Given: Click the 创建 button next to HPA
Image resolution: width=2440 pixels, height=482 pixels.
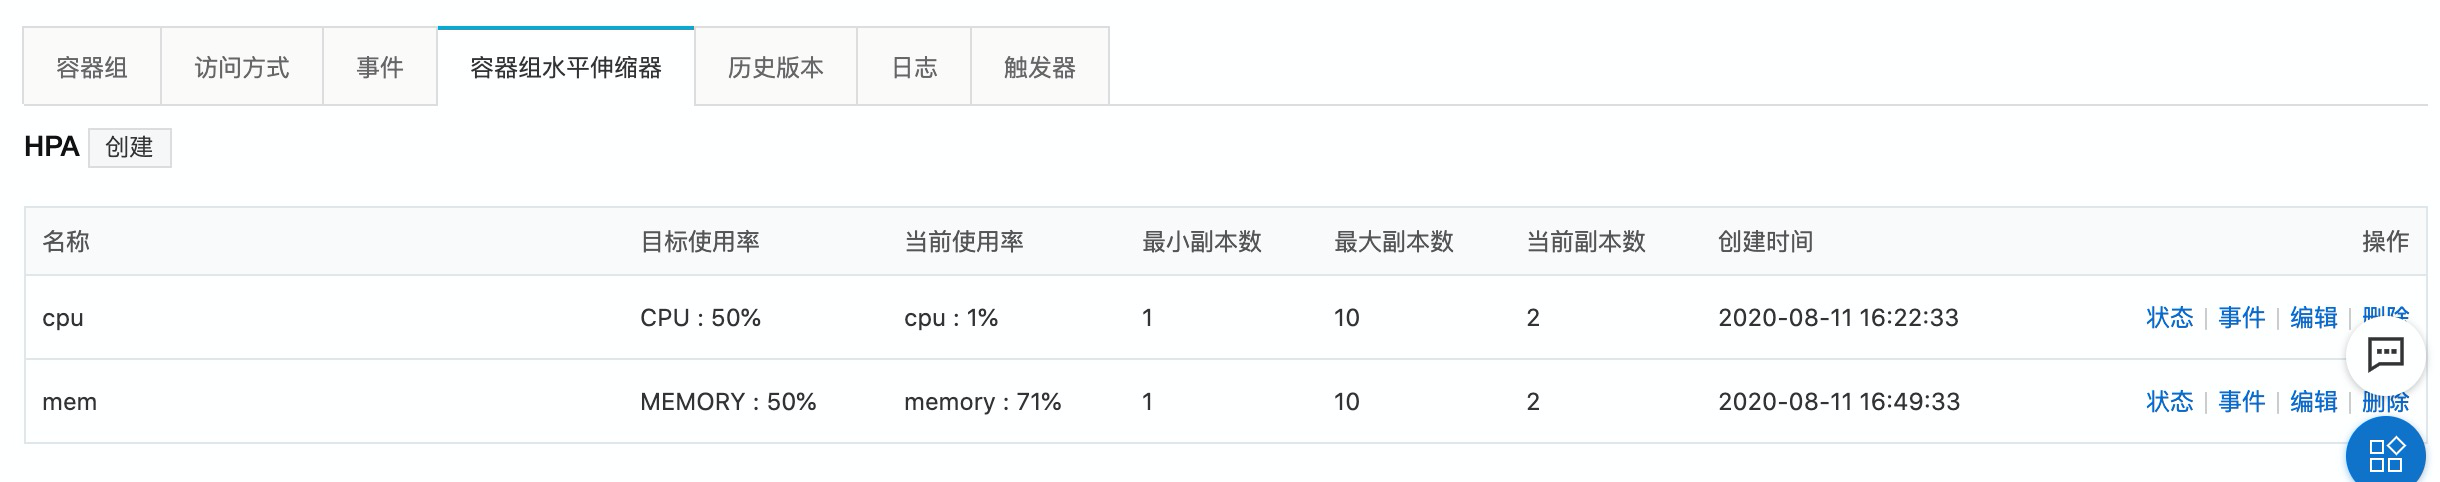Looking at the screenshot, I should (x=130, y=147).
